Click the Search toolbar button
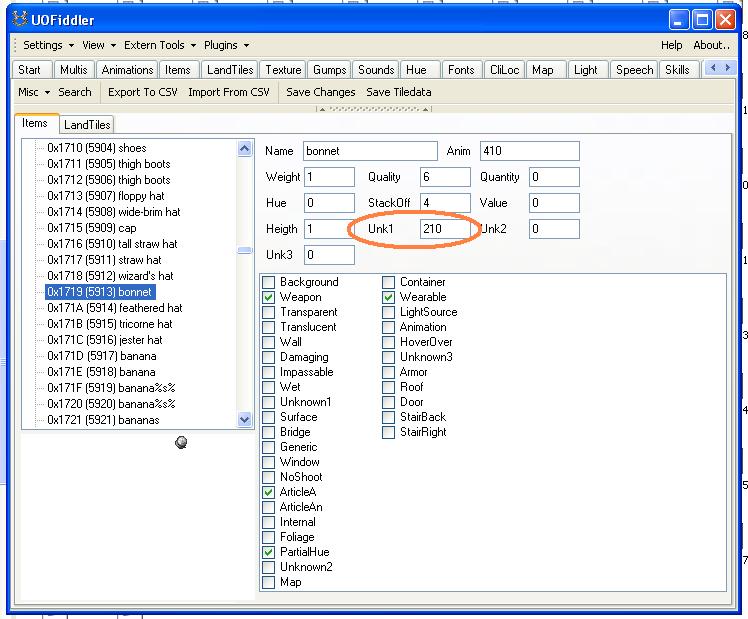This screenshot has height=619, width=748. click(x=75, y=92)
